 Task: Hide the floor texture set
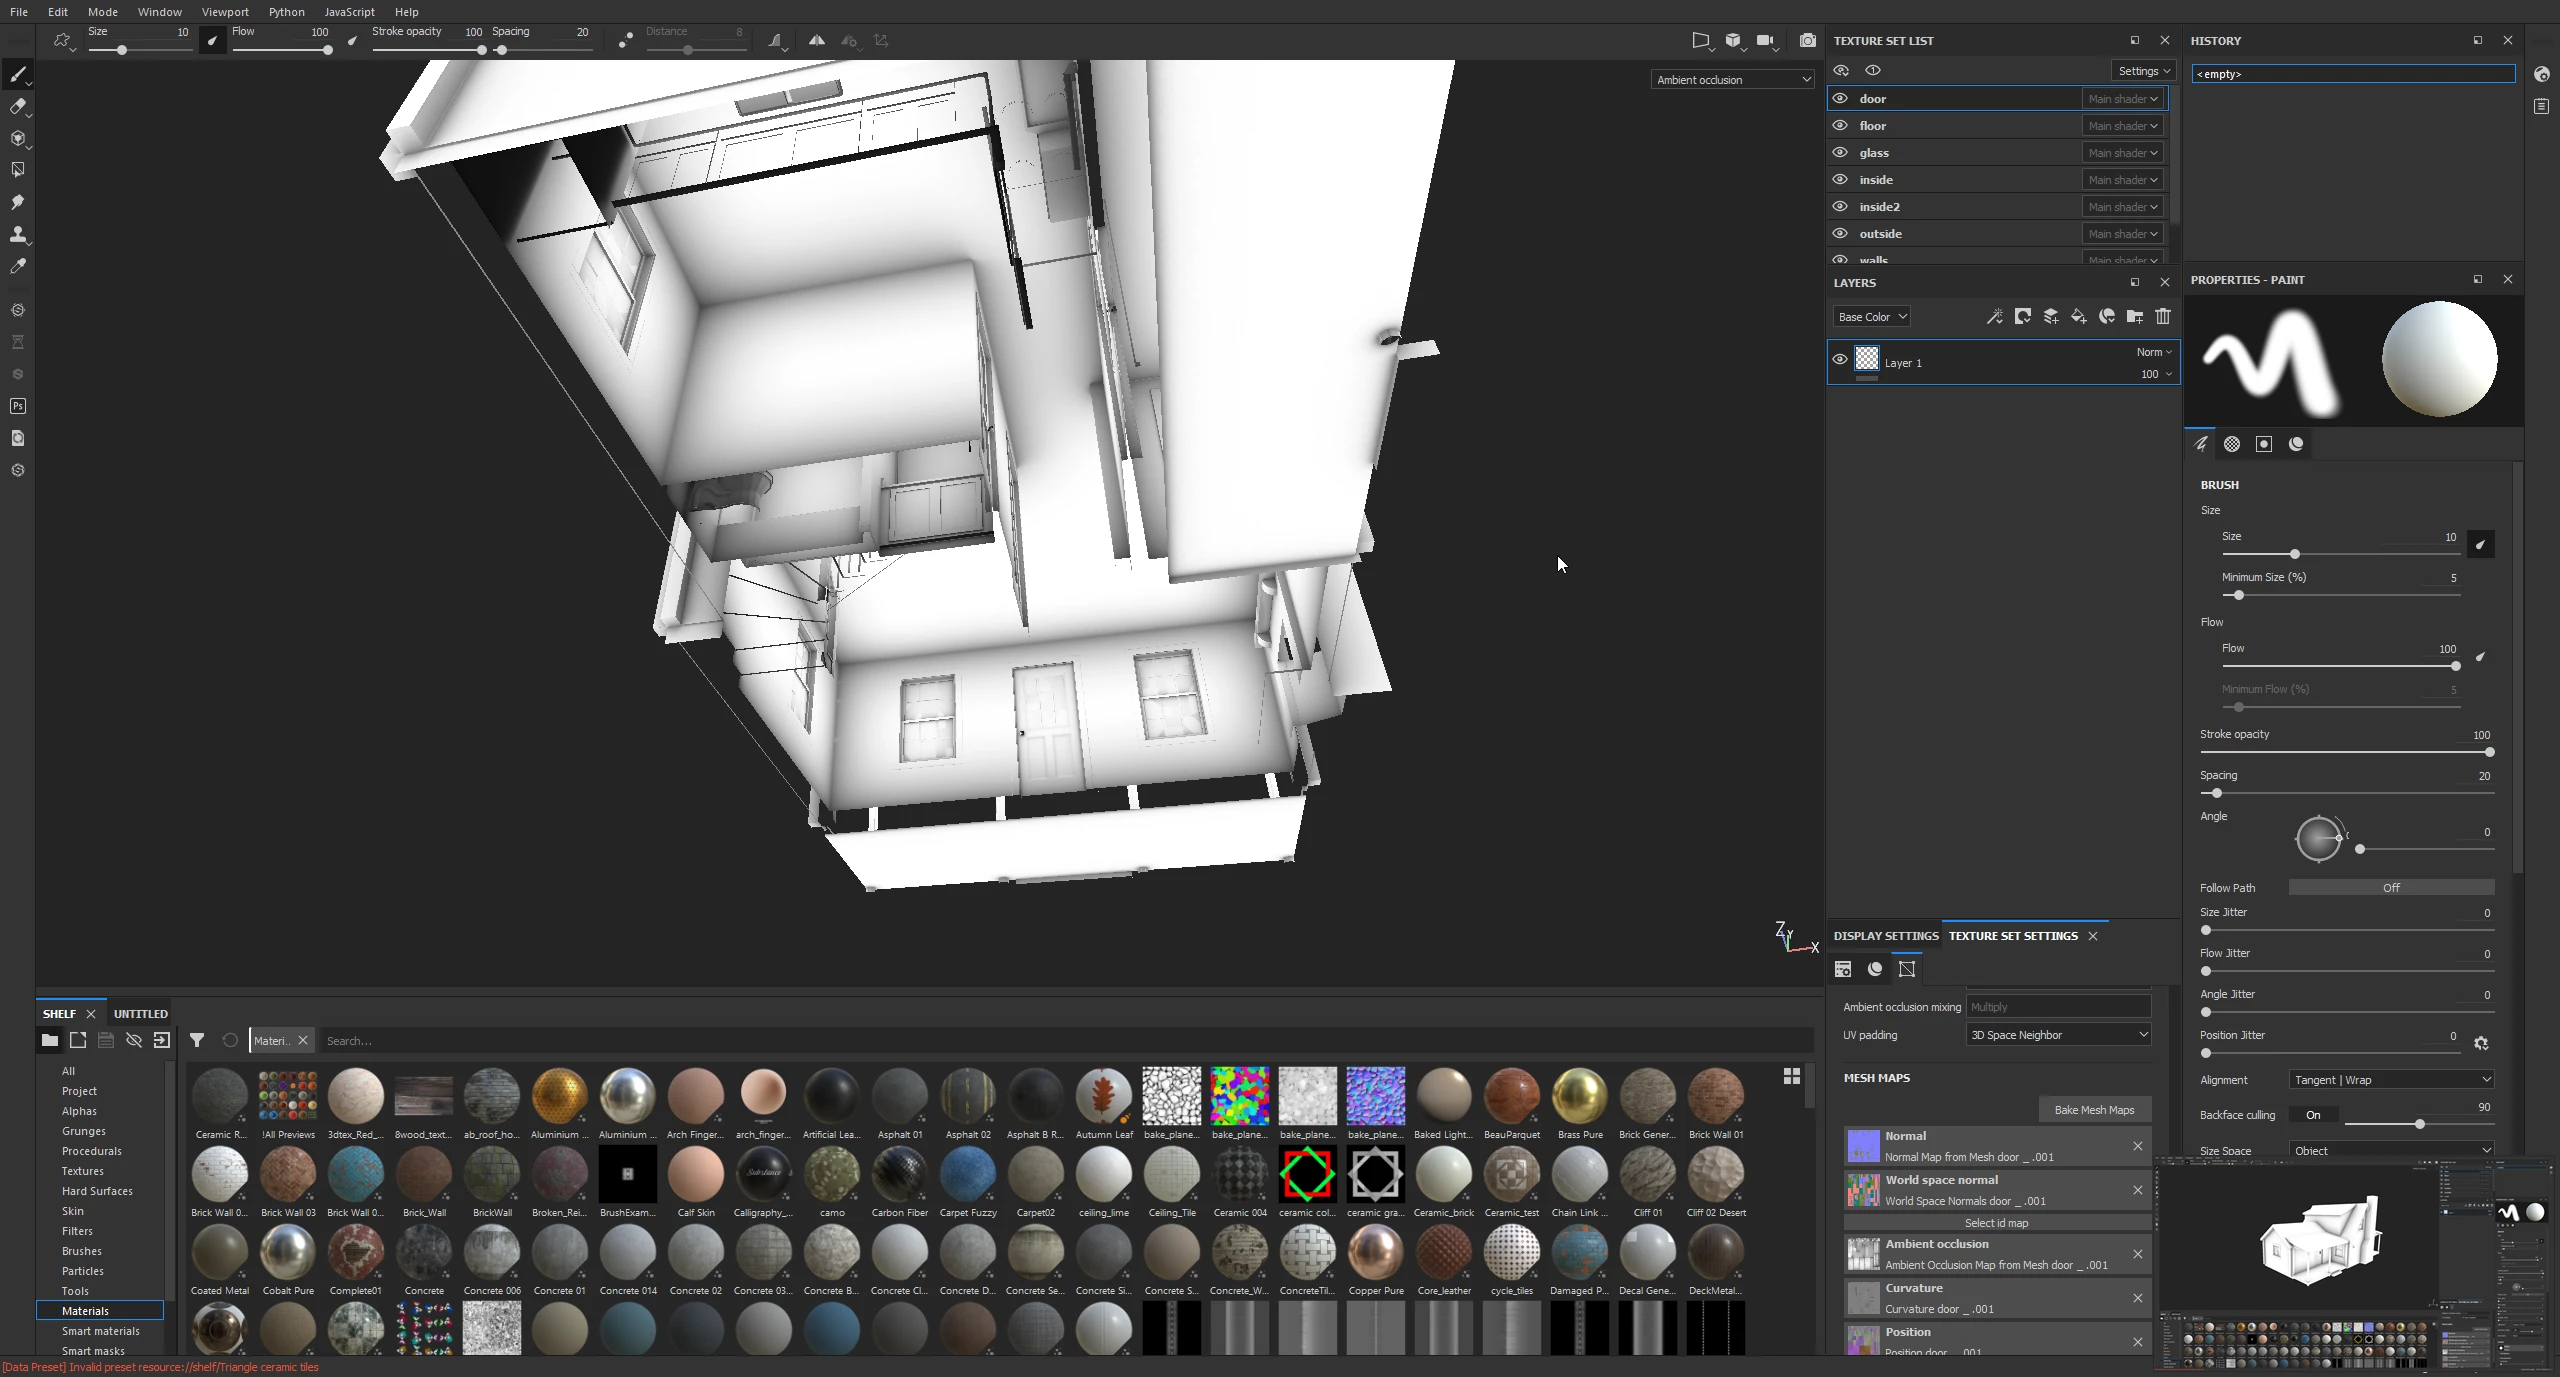point(1840,126)
